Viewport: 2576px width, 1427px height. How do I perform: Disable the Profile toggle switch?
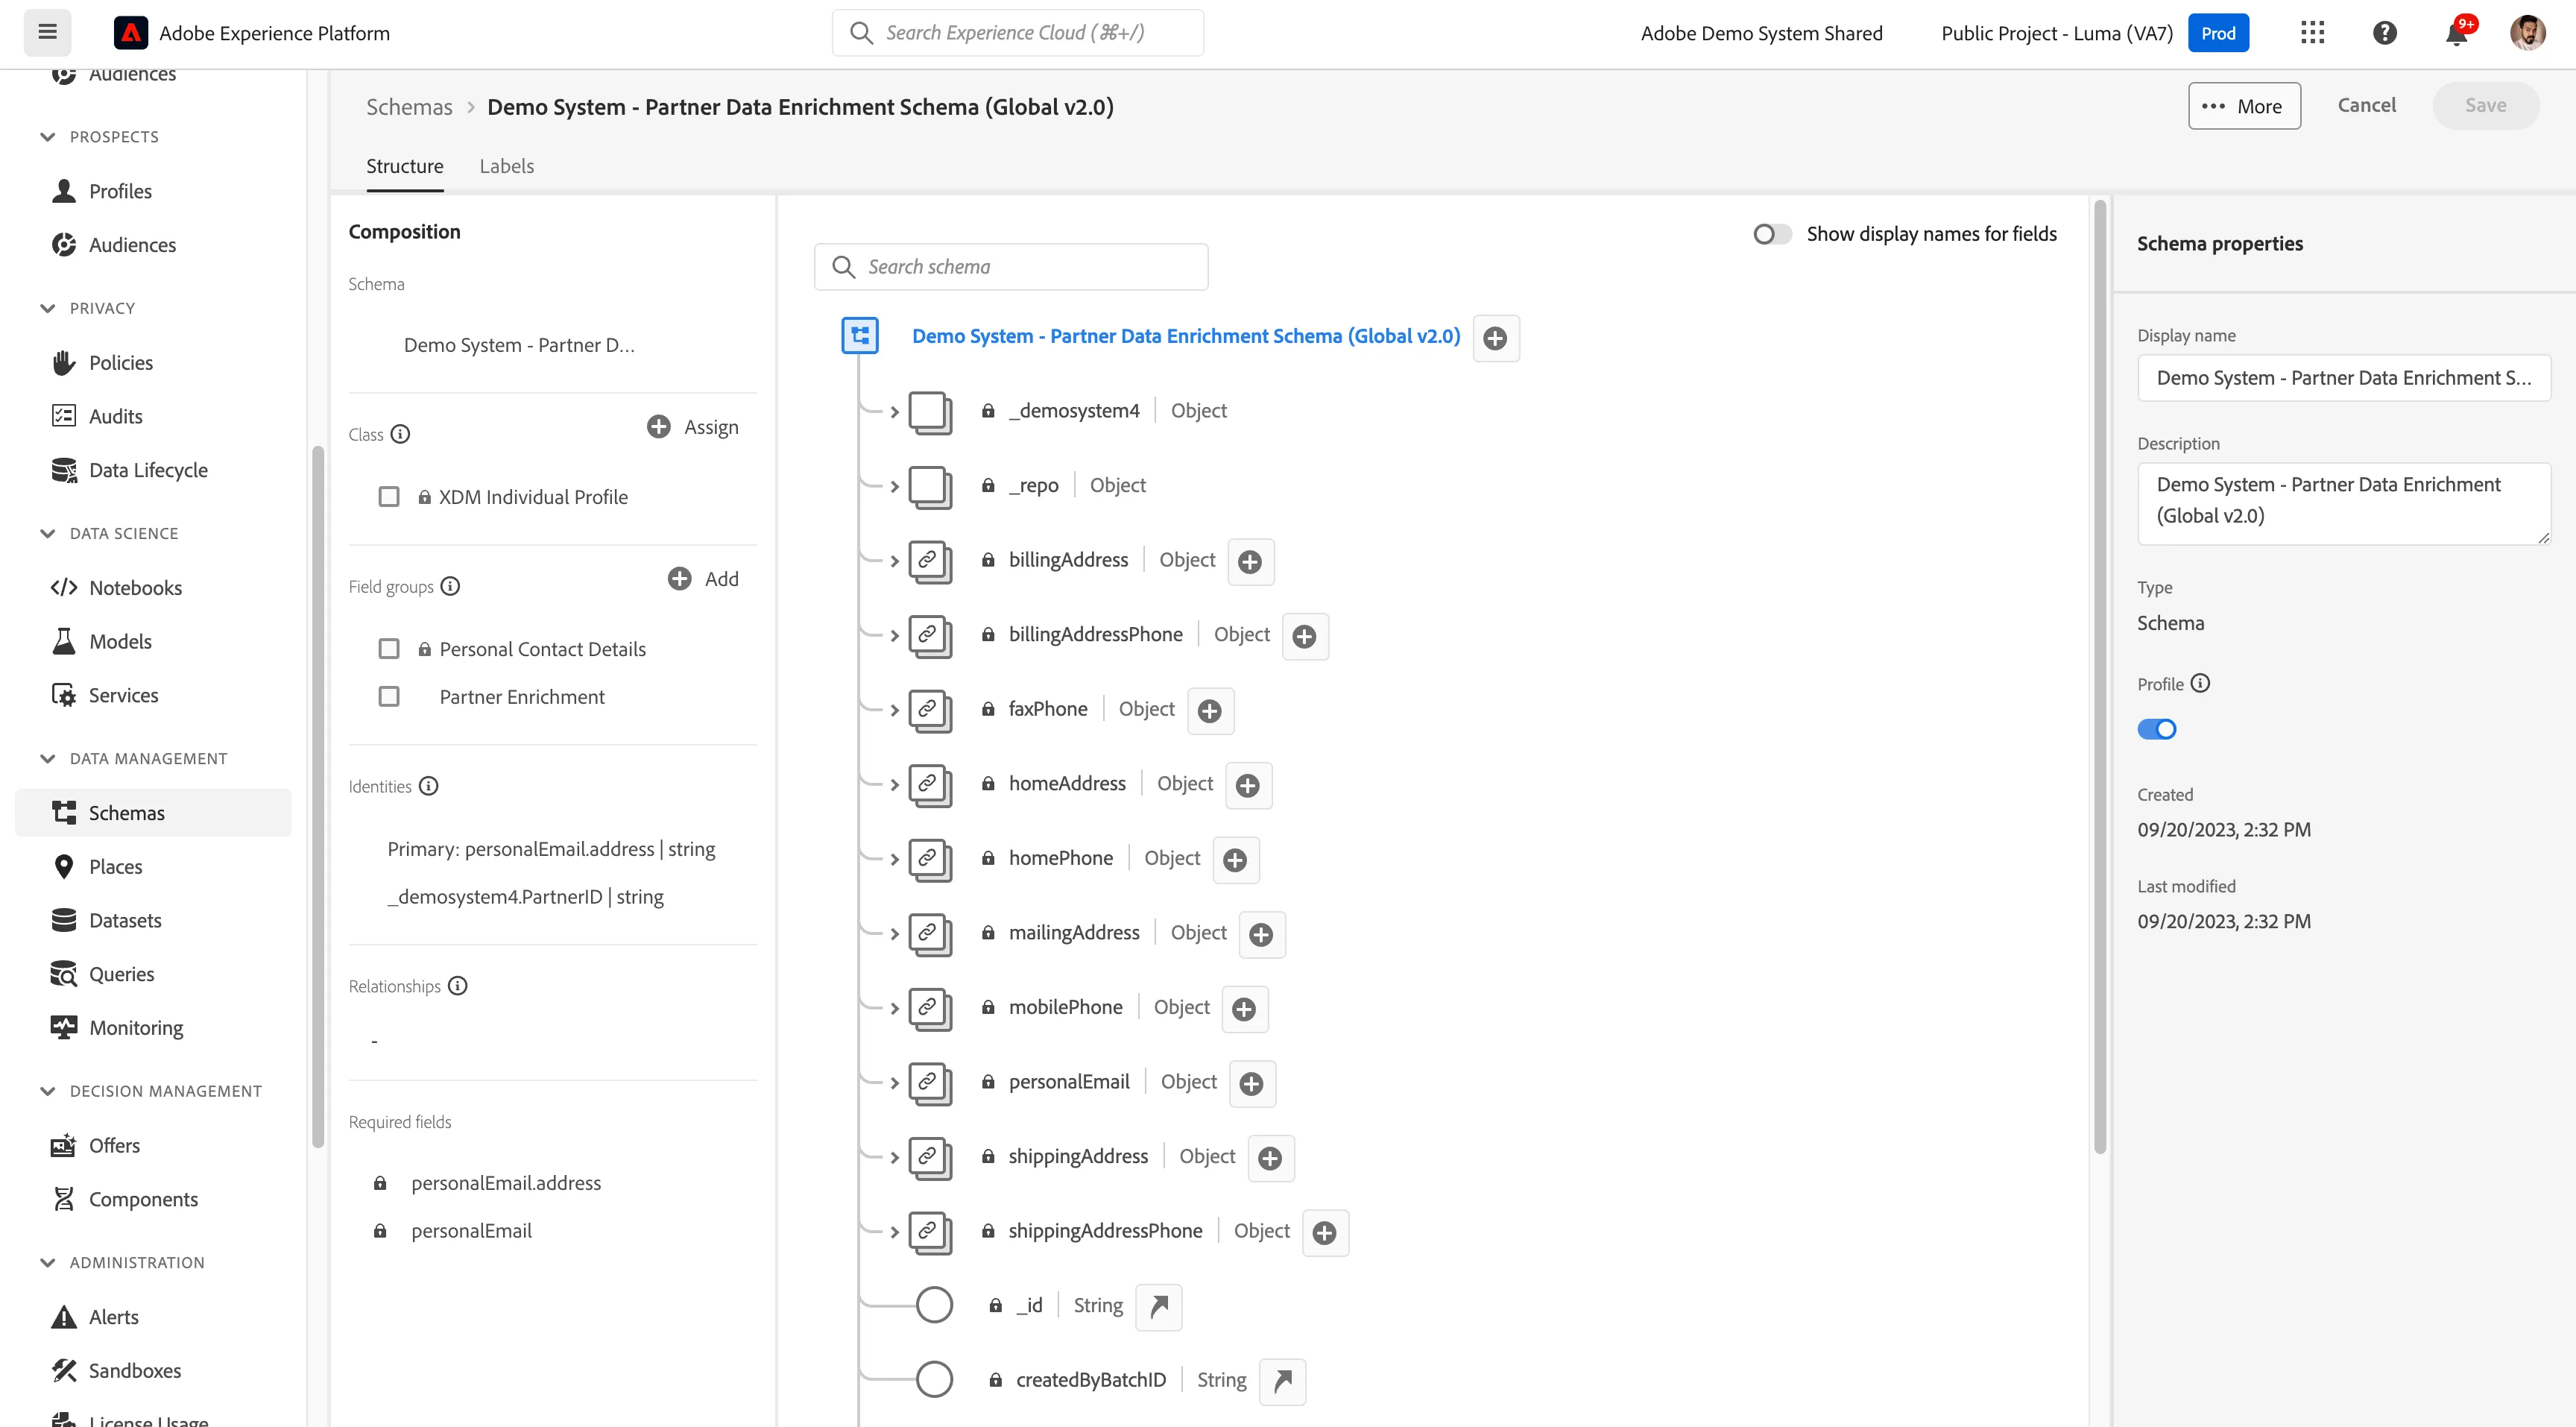pos(2157,729)
